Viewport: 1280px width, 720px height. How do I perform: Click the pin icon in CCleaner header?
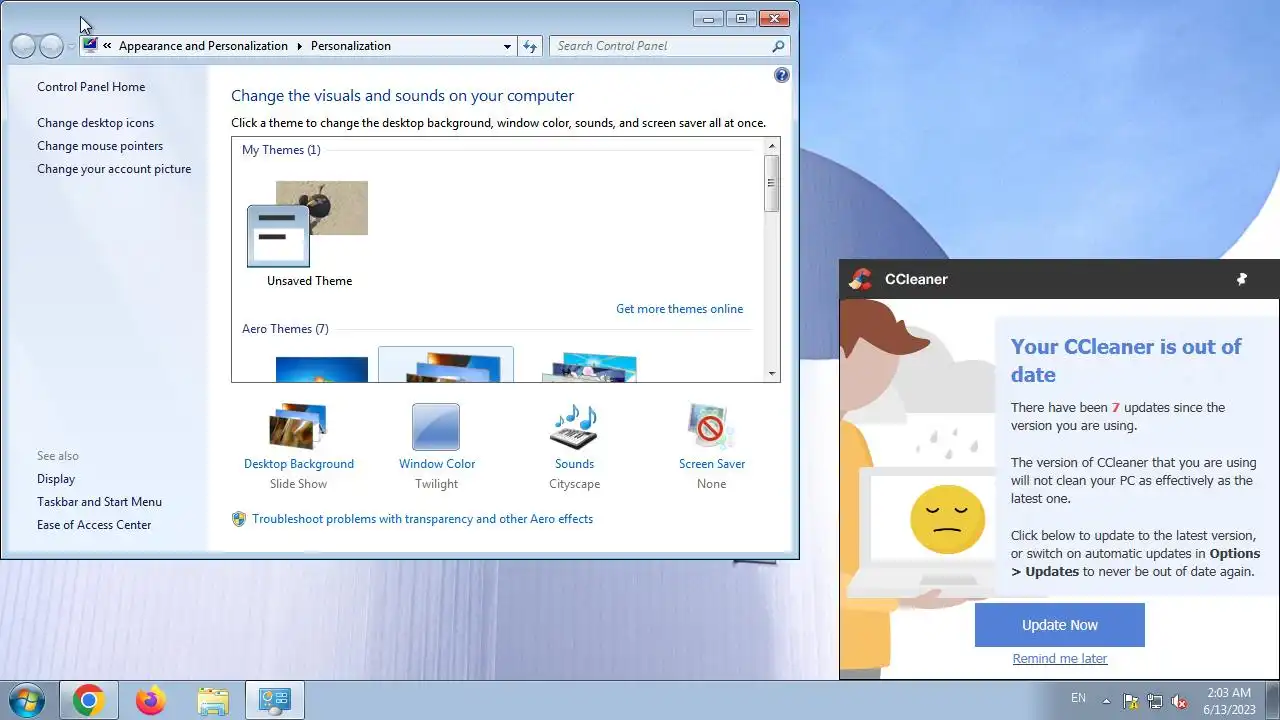[x=1242, y=279]
